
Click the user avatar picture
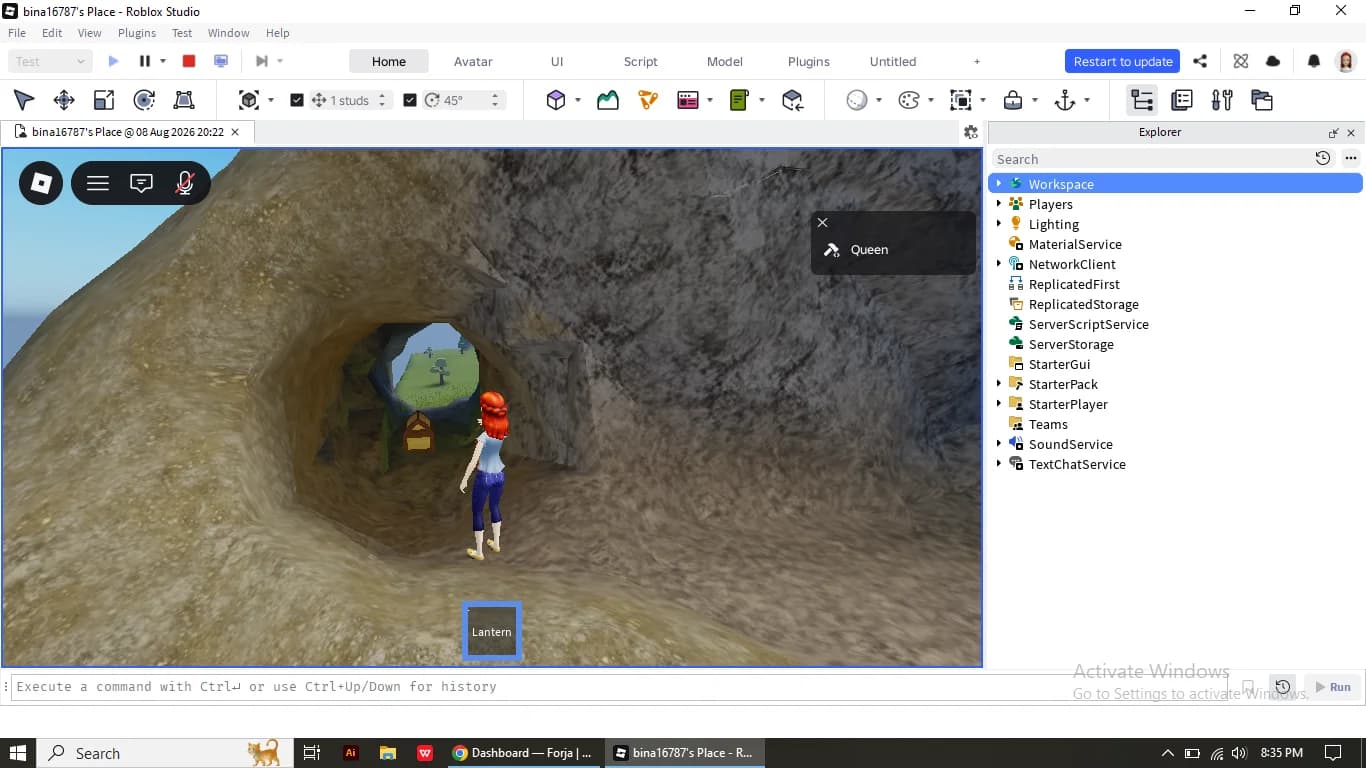1346,61
